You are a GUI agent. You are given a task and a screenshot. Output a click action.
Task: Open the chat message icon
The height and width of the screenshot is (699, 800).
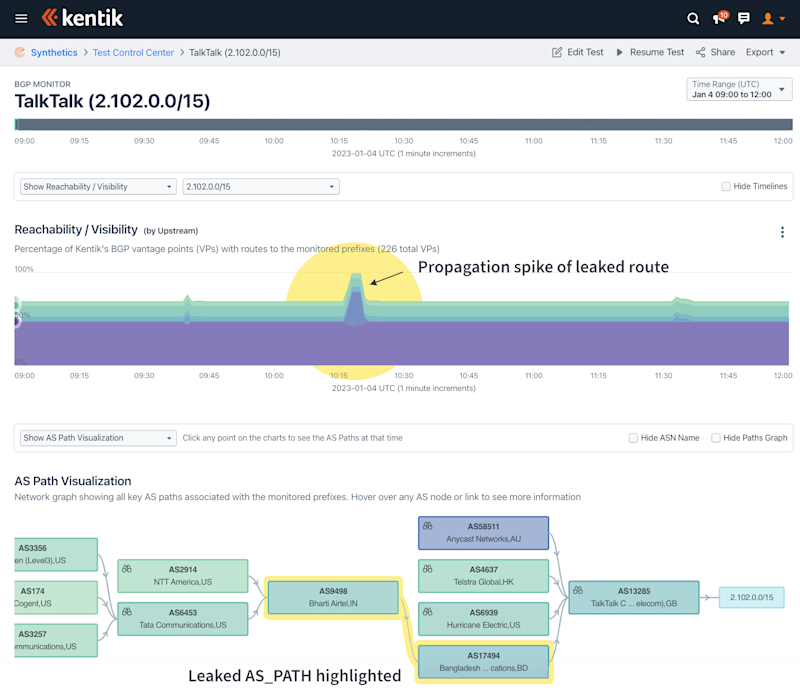(x=744, y=18)
